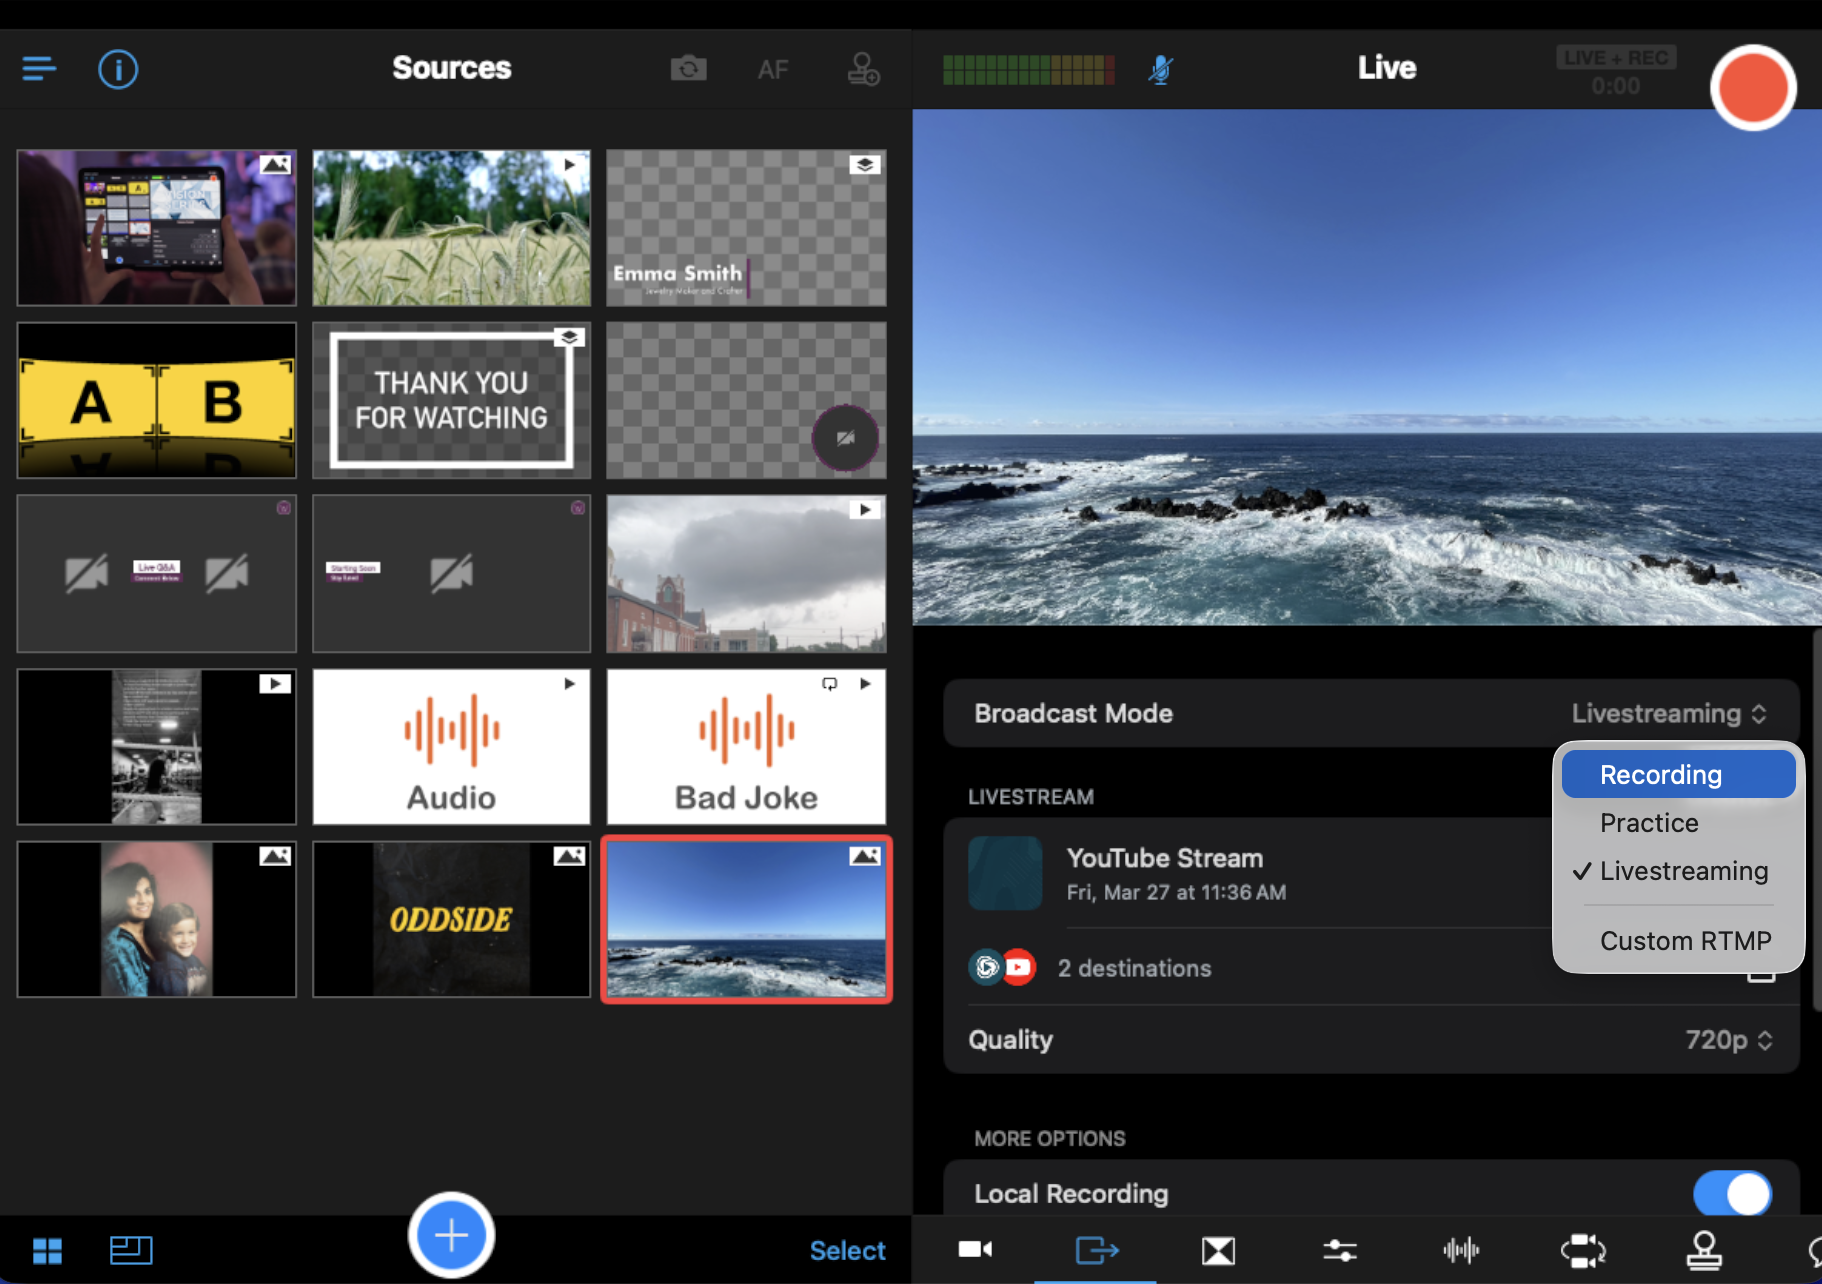Select the Starting Soon layout source
1822x1284 pixels.
[x=451, y=573]
